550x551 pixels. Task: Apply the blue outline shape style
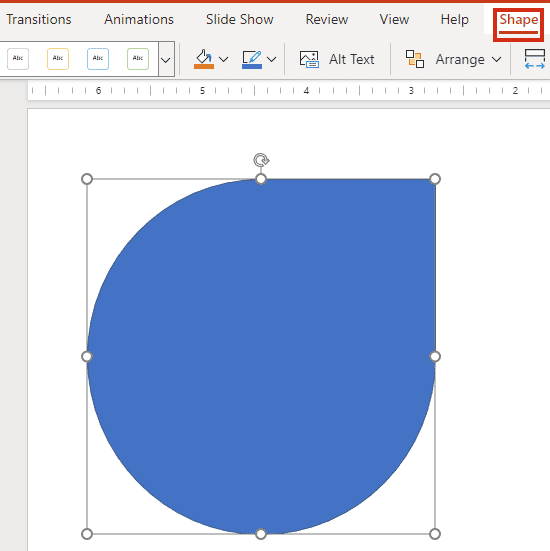coord(98,59)
